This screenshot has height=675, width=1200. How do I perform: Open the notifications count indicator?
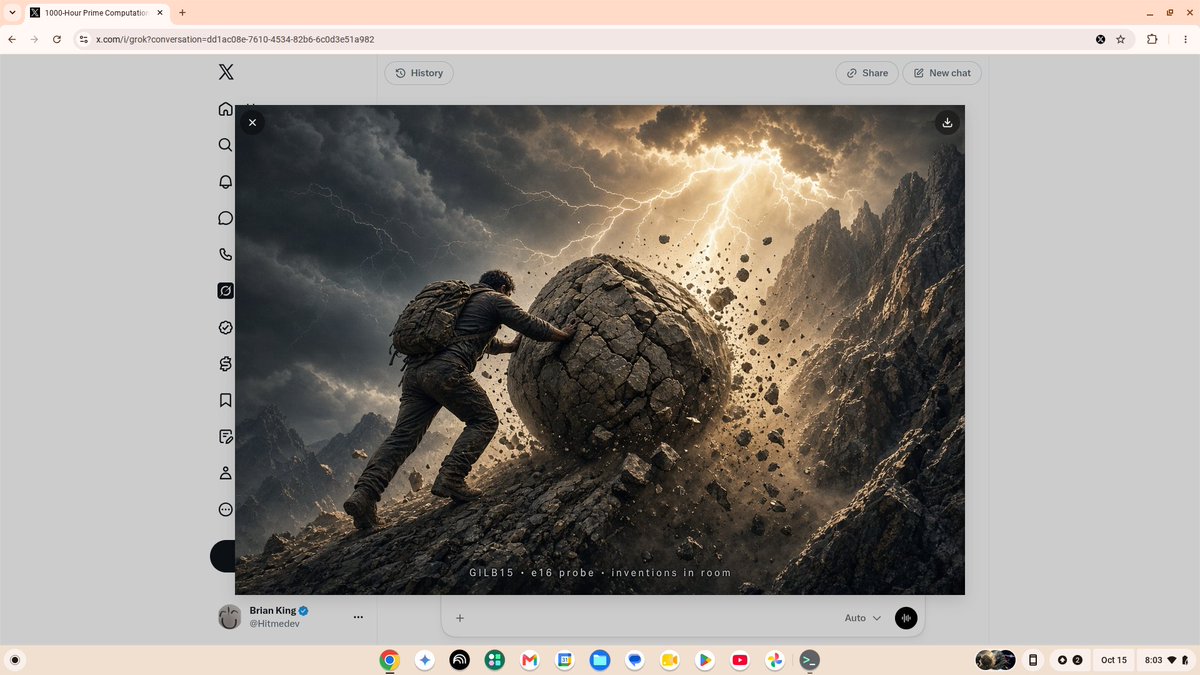pos(1070,660)
